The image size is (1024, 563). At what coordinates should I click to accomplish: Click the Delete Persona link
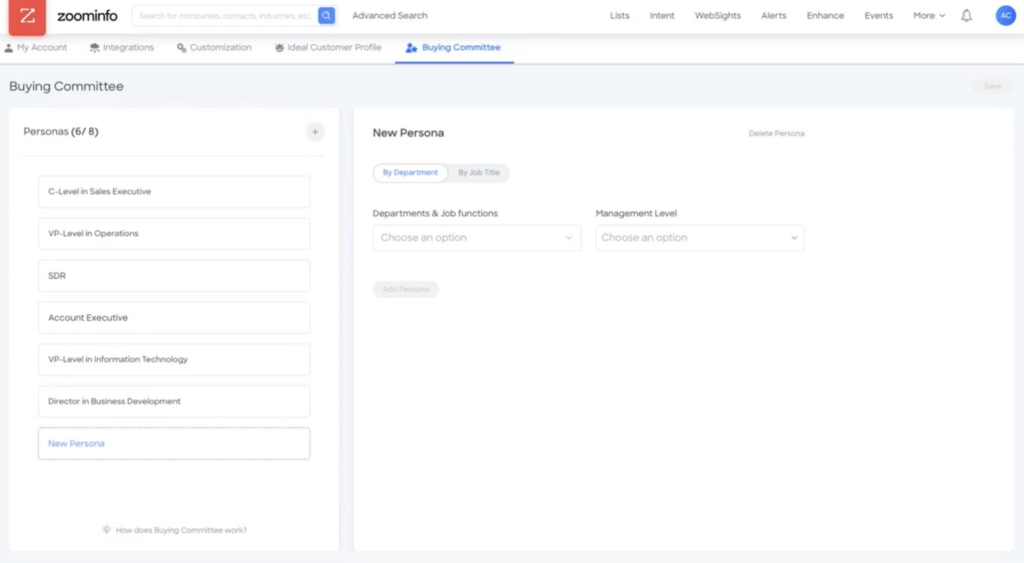(x=776, y=133)
